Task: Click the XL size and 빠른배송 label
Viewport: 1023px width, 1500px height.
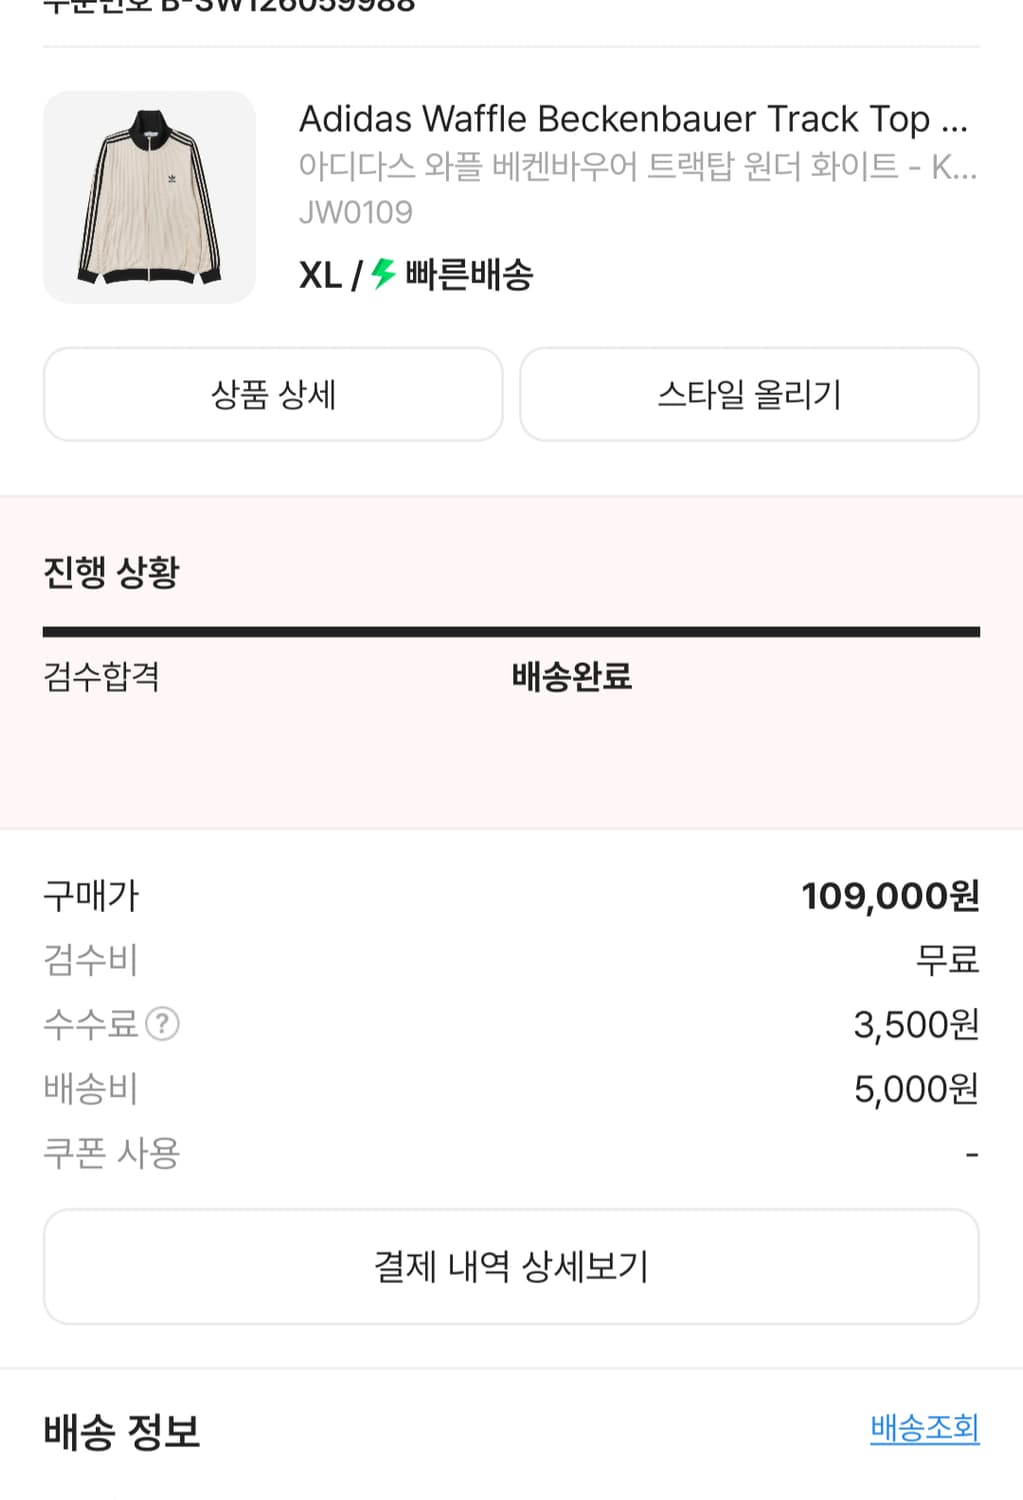Action: coord(416,274)
